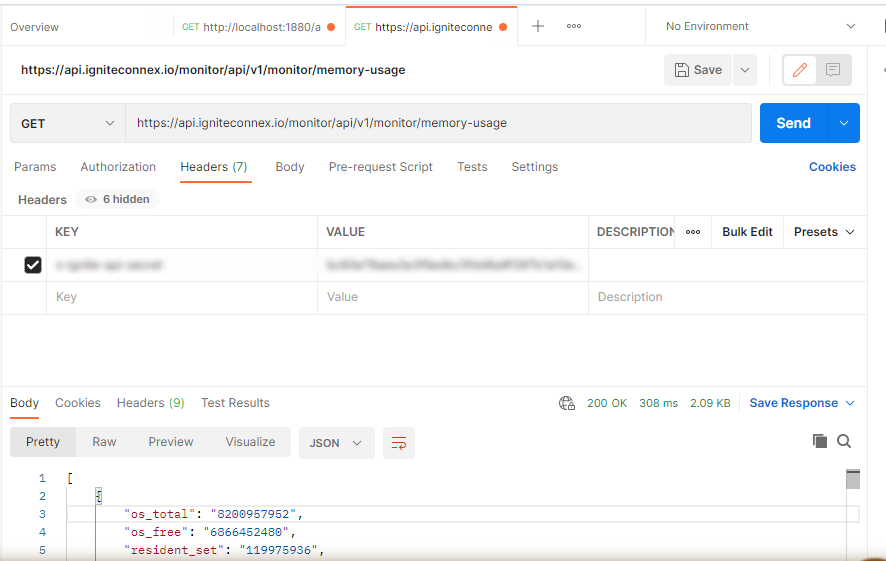Click the request URL input field

click(438, 123)
